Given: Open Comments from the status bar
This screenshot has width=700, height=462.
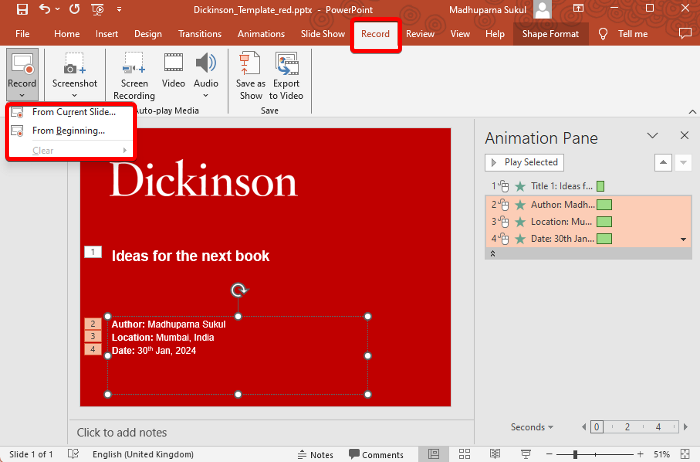Looking at the screenshot, I should 375,454.
